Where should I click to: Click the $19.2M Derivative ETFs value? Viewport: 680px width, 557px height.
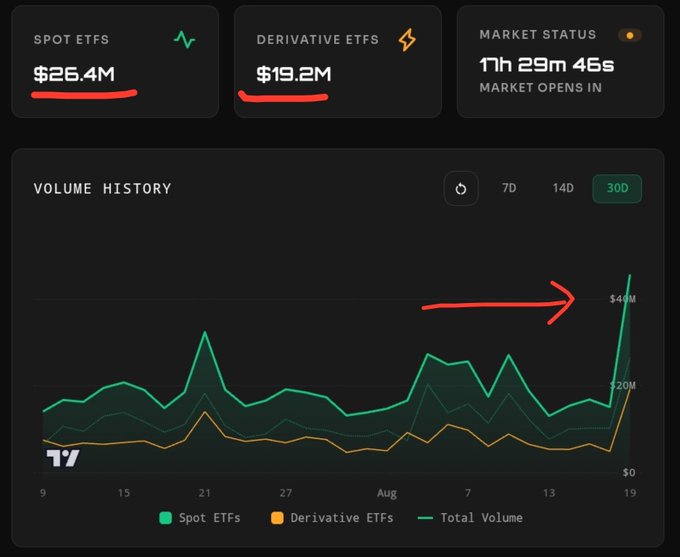coord(294,74)
